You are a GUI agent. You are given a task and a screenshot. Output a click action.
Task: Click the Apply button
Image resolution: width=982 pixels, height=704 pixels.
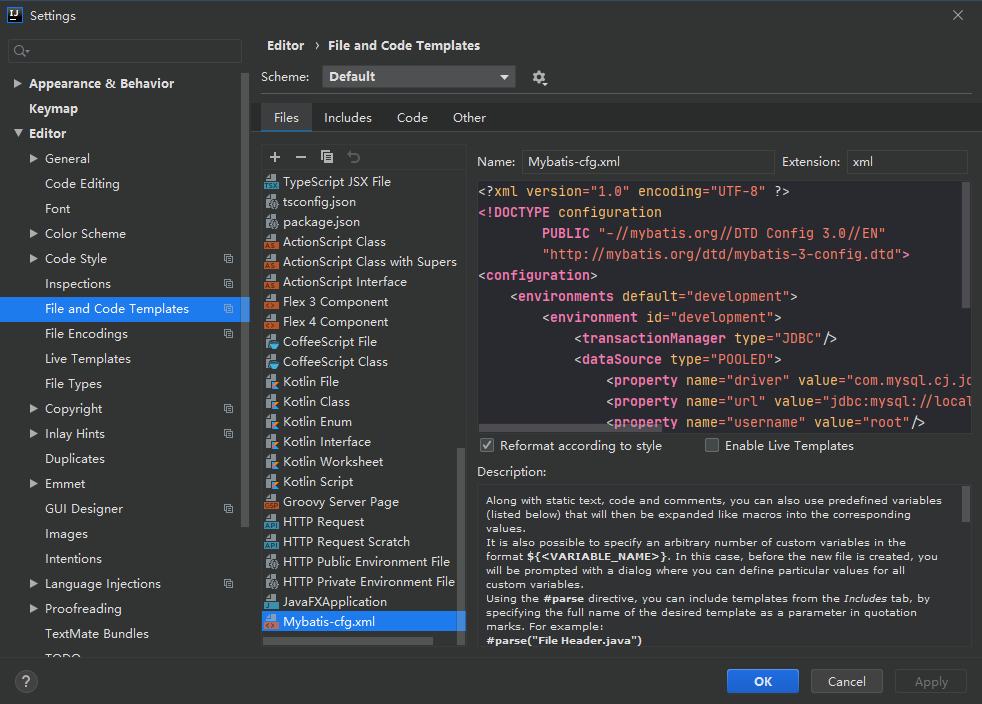(931, 681)
